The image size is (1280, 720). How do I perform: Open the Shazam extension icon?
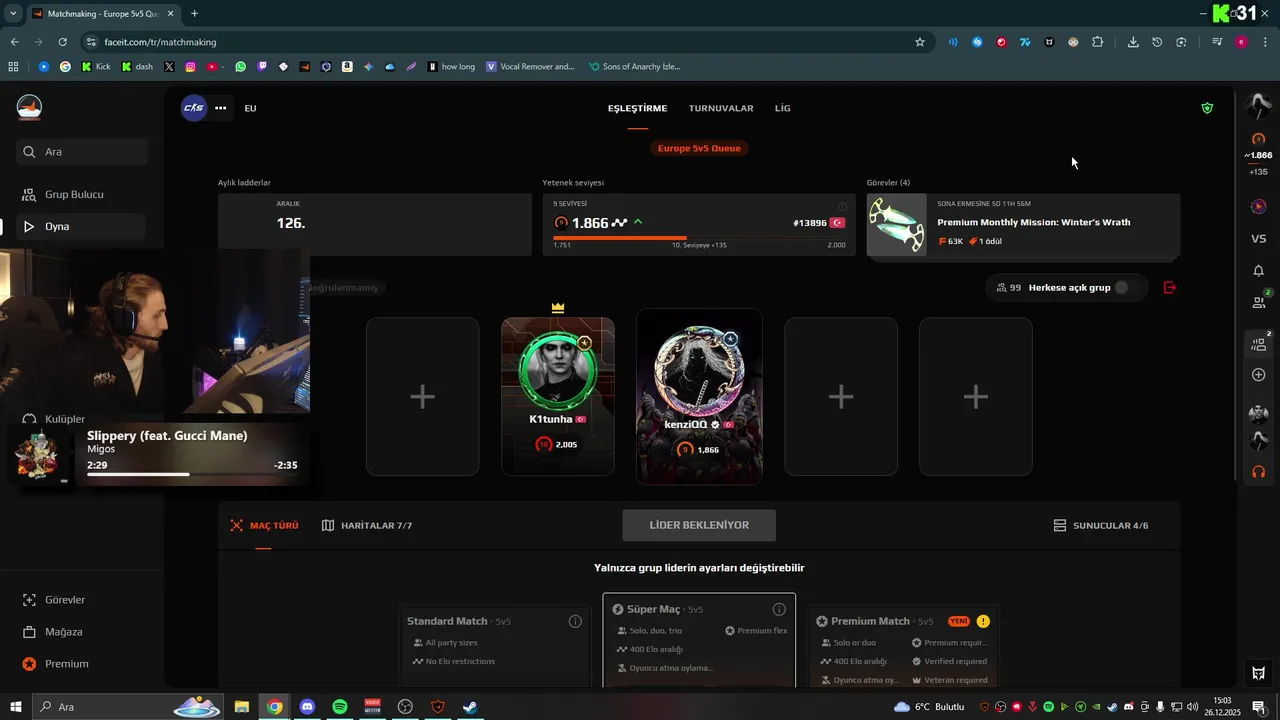[977, 42]
